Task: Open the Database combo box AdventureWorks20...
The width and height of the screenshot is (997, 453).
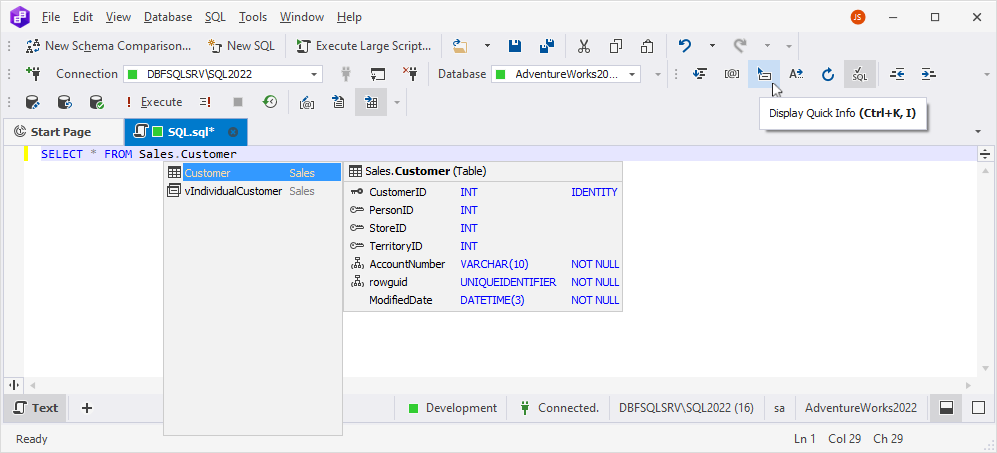Action: tap(565, 74)
